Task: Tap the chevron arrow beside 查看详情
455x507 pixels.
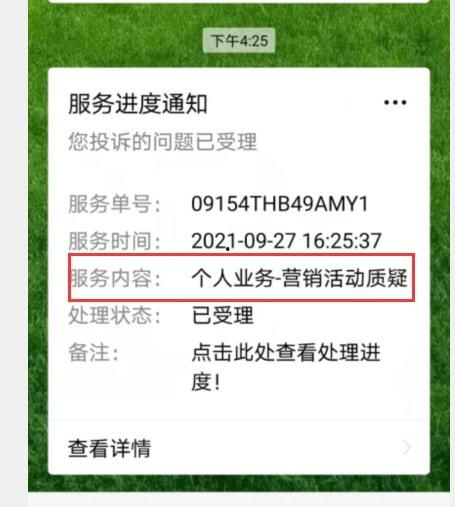Action: [x=407, y=447]
